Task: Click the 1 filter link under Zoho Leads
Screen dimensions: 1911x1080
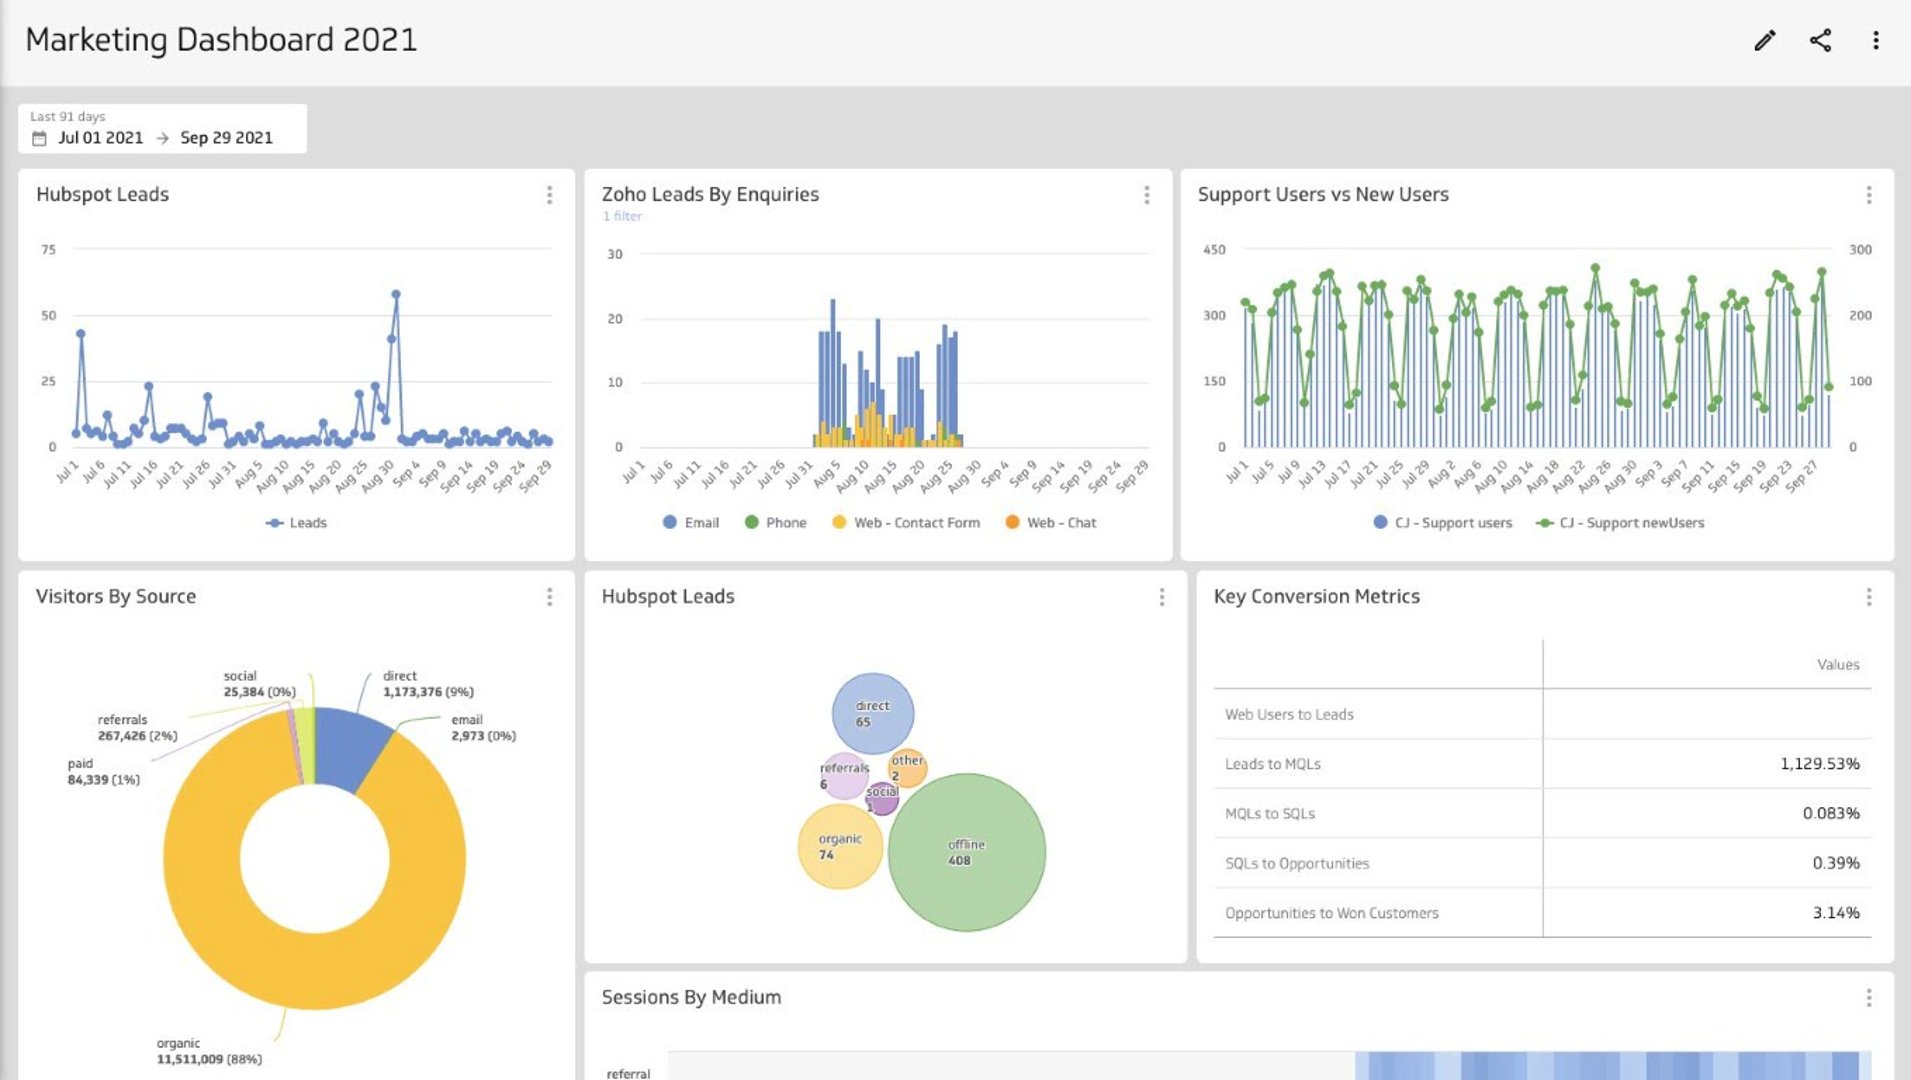Action: click(x=622, y=216)
